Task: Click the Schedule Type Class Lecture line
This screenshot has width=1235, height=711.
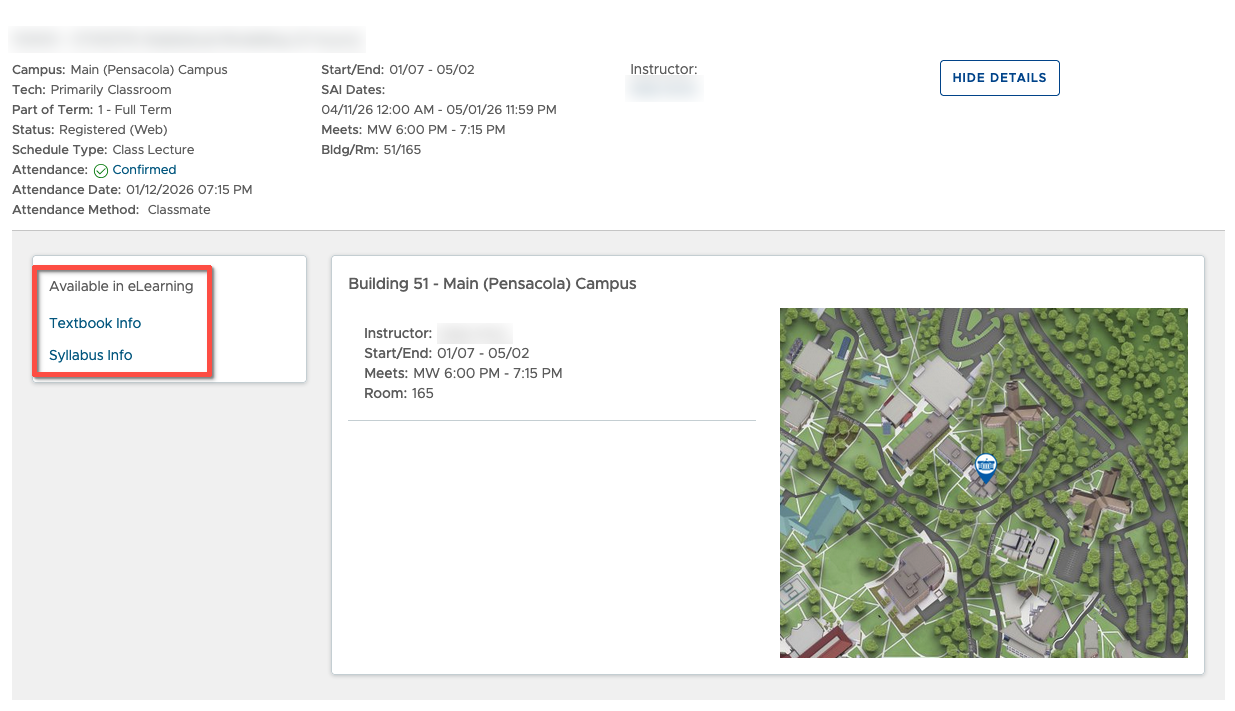Action: [x=103, y=150]
